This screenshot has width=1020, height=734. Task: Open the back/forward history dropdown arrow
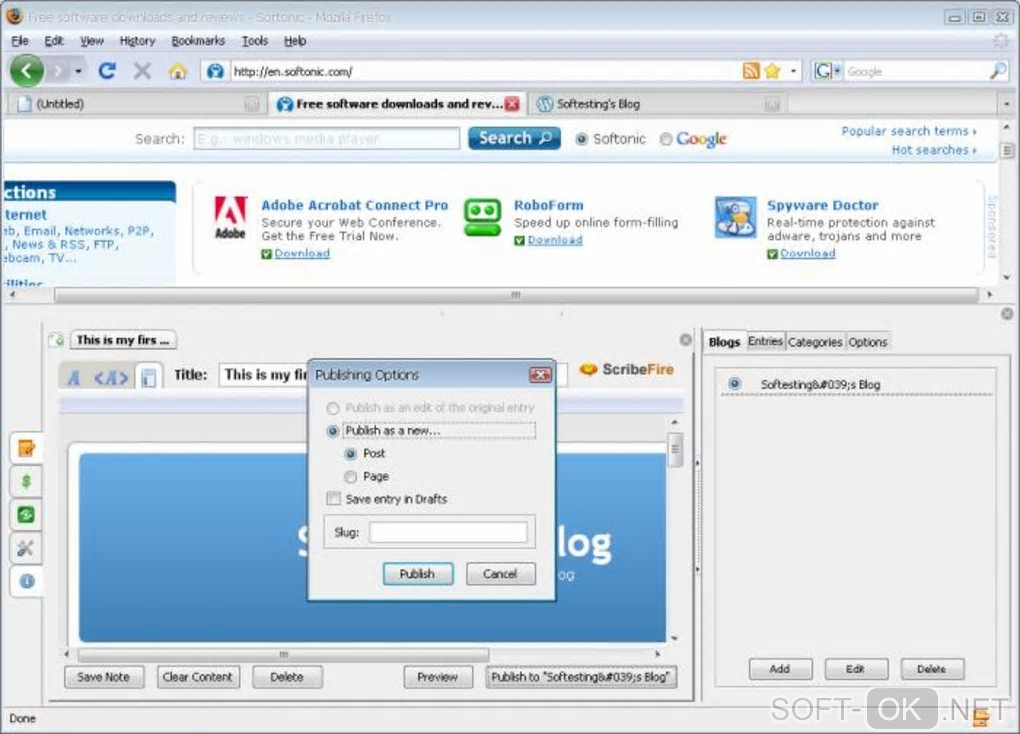point(79,71)
